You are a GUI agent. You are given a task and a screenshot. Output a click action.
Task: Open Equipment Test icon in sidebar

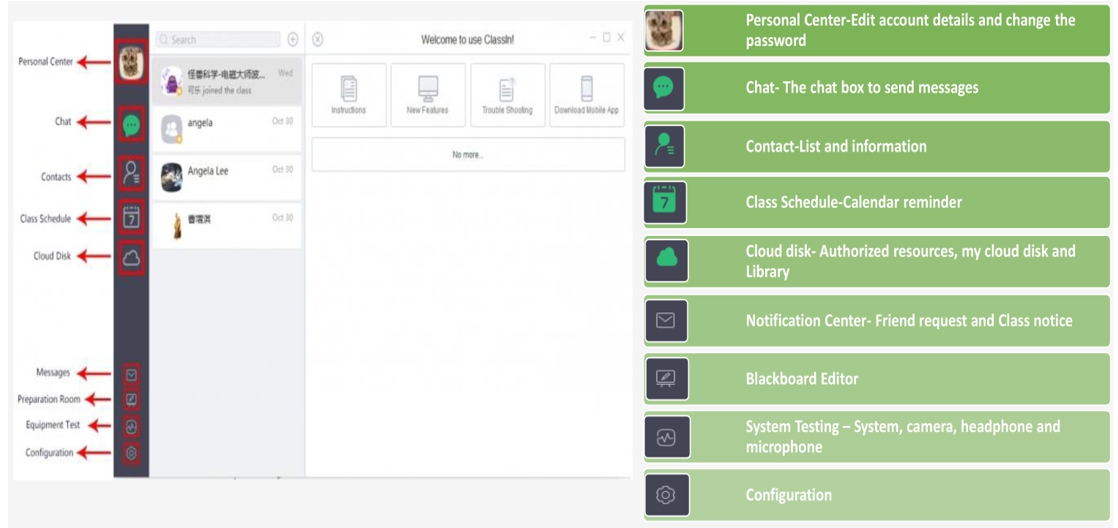pyautogui.click(x=131, y=426)
